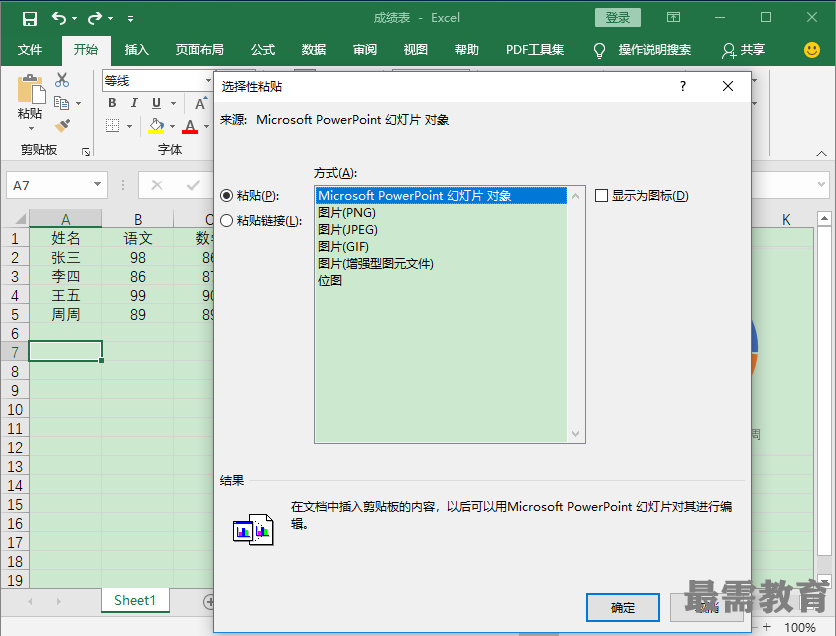Click the Paste clipboard icon

coord(31,88)
